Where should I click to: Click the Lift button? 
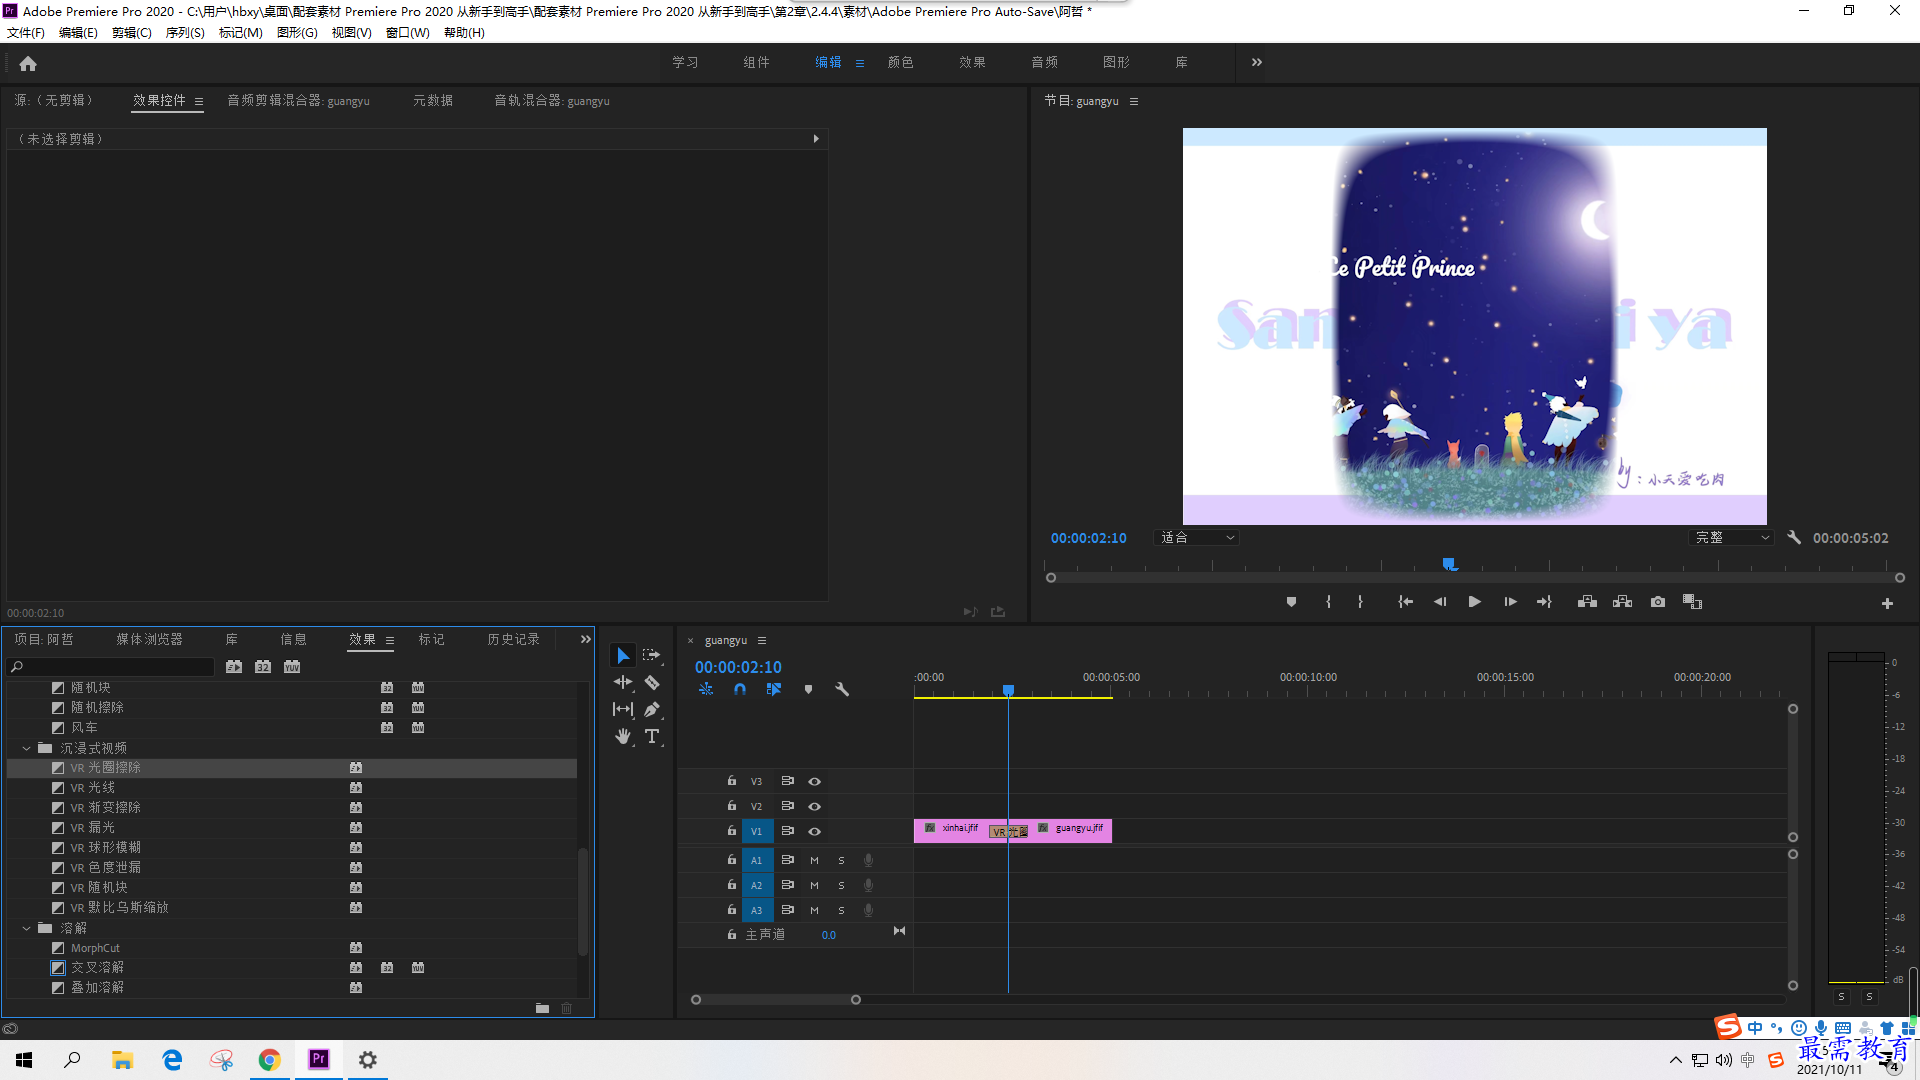pyautogui.click(x=1587, y=602)
